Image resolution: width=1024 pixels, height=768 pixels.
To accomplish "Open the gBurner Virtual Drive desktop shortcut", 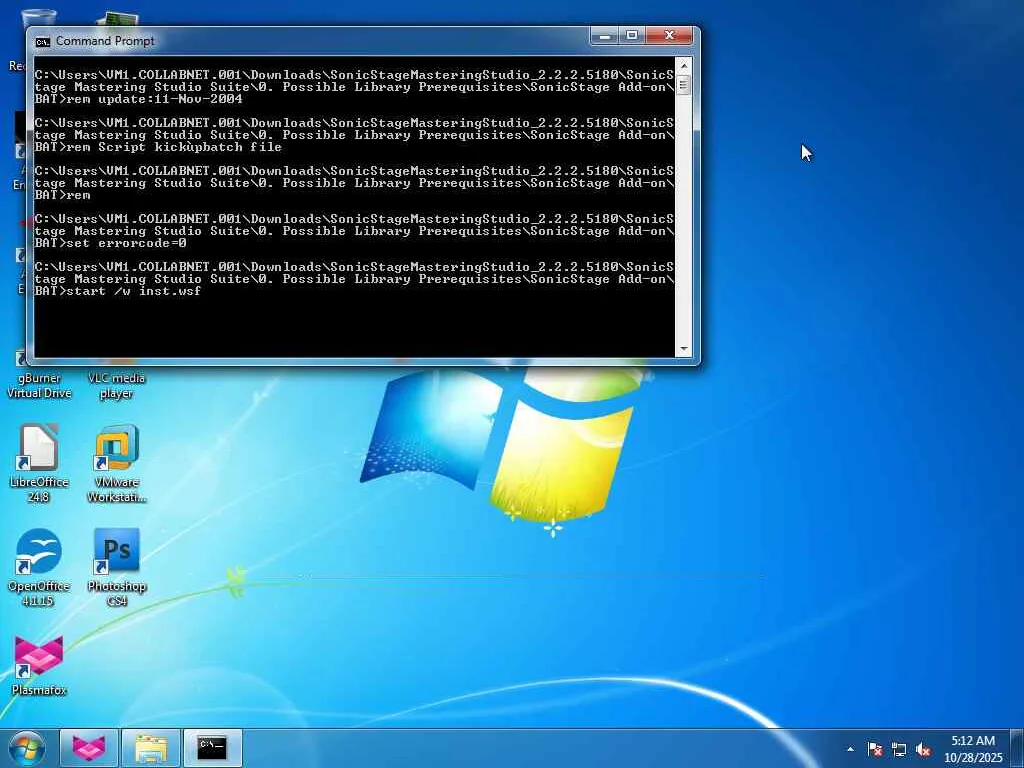I will (39, 379).
